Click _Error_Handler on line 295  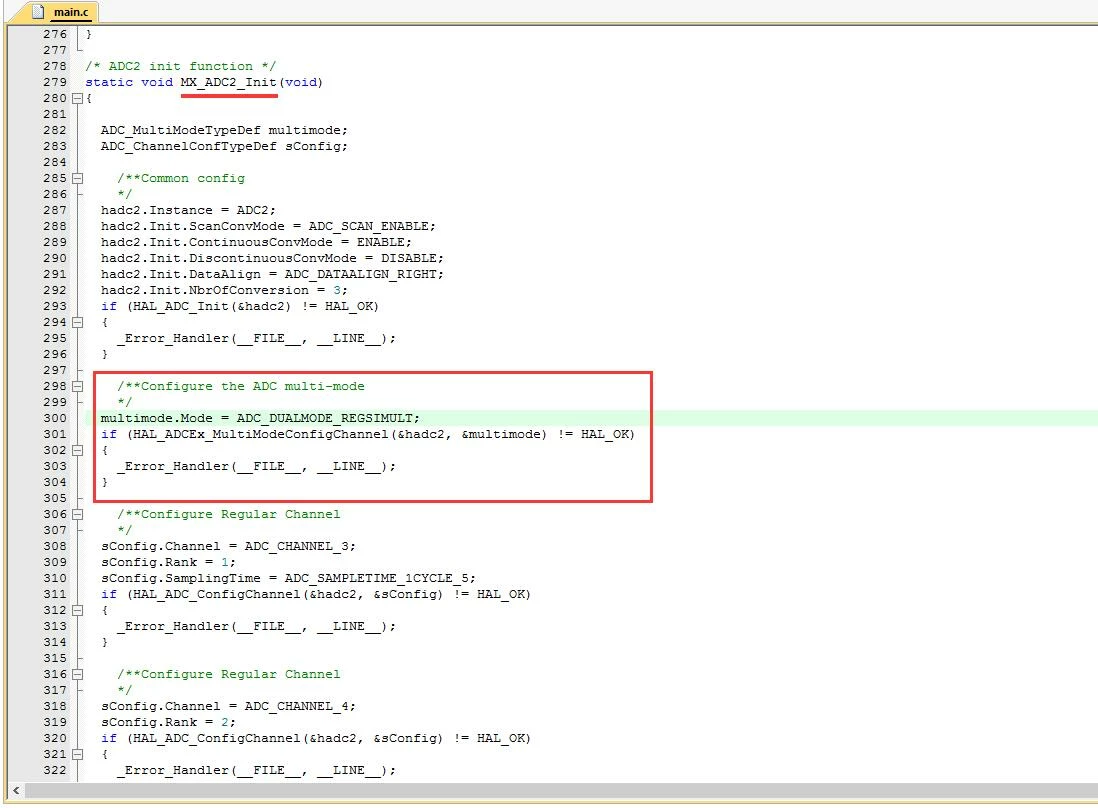click(173, 339)
